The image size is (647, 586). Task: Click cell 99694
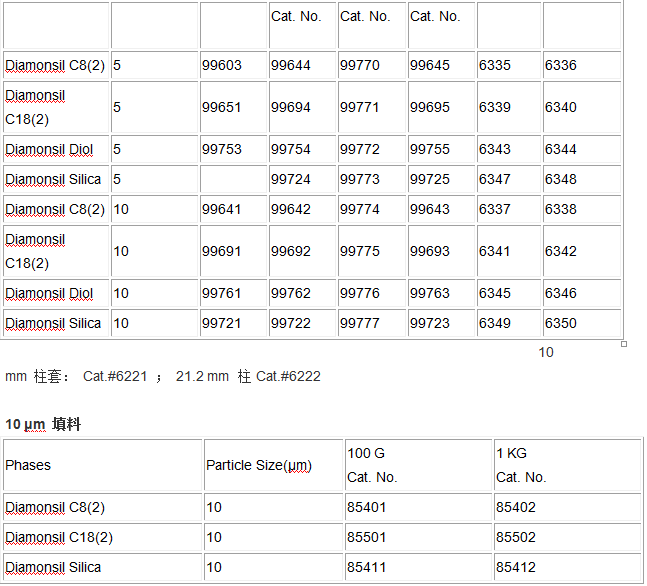tap(302, 107)
